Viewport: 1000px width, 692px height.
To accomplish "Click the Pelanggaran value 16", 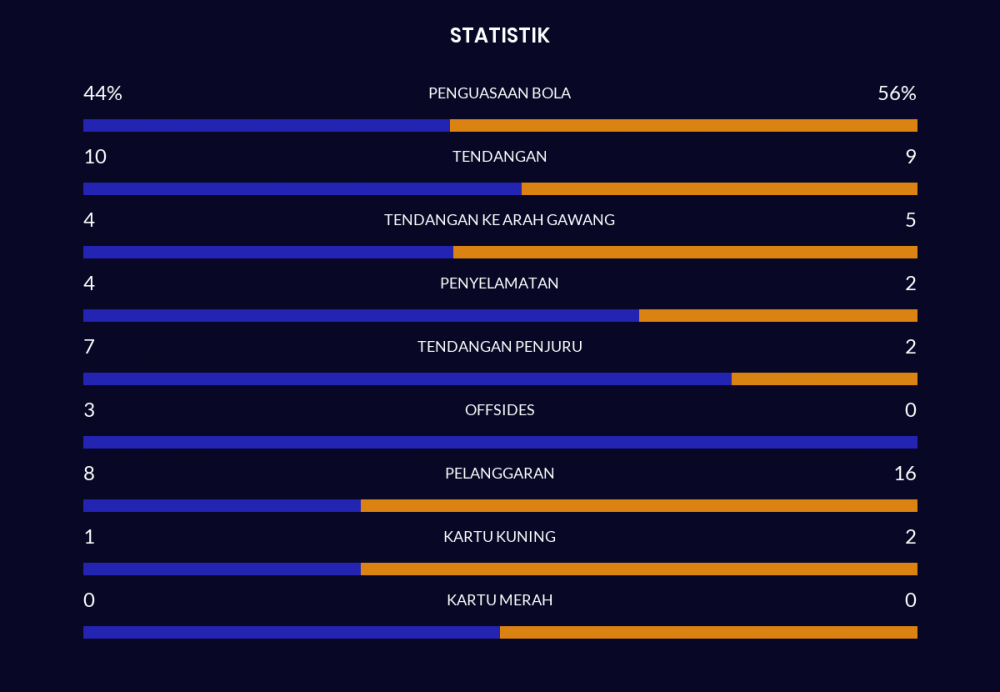I will pos(904,473).
